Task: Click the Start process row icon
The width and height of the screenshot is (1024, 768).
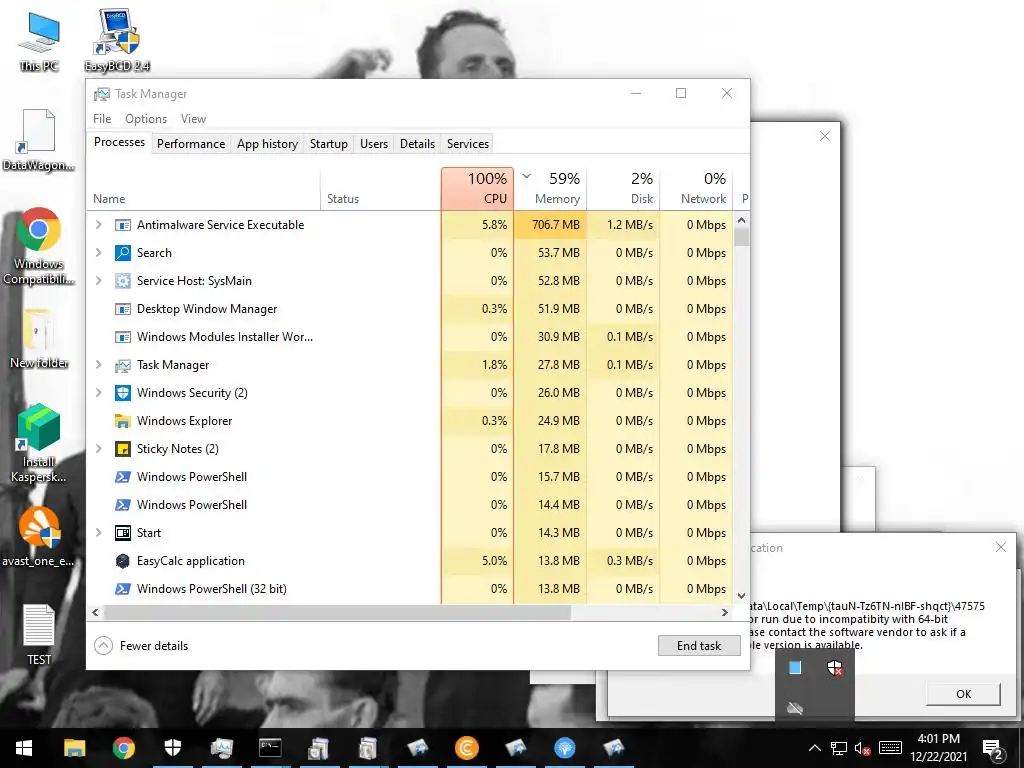Action: pyautogui.click(x=122, y=533)
